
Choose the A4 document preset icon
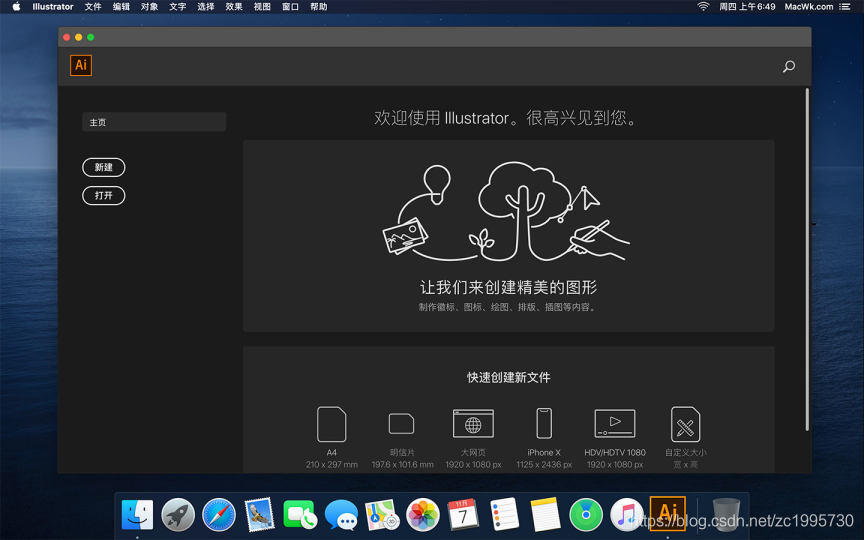tap(332, 424)
